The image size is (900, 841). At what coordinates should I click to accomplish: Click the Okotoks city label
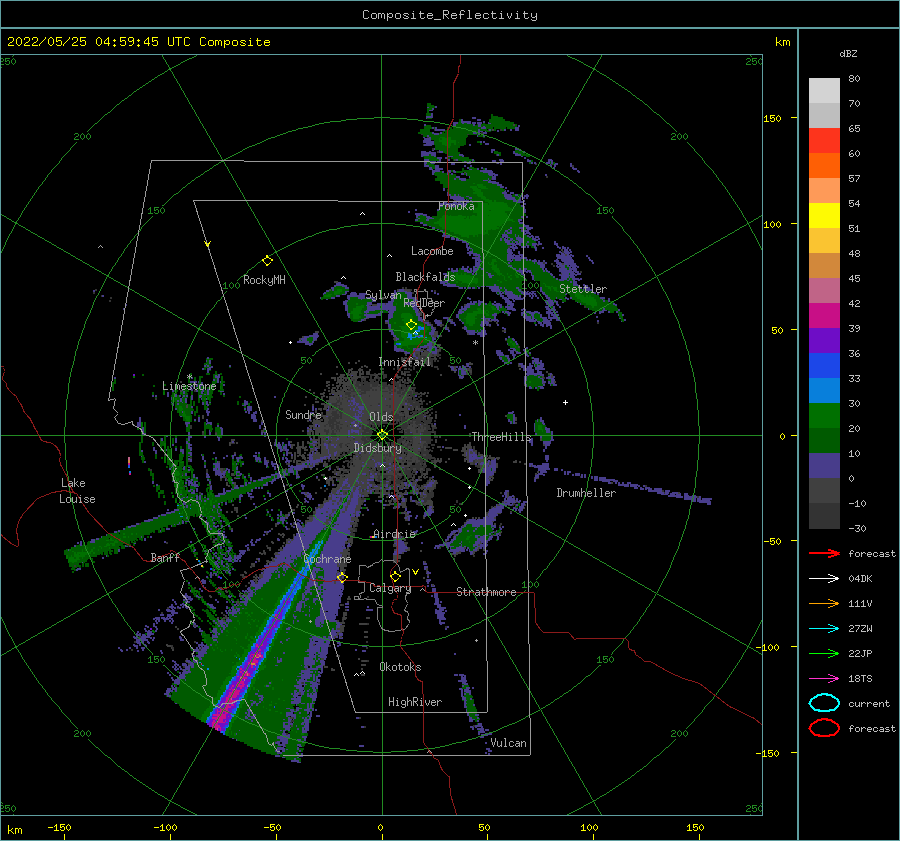400,667
